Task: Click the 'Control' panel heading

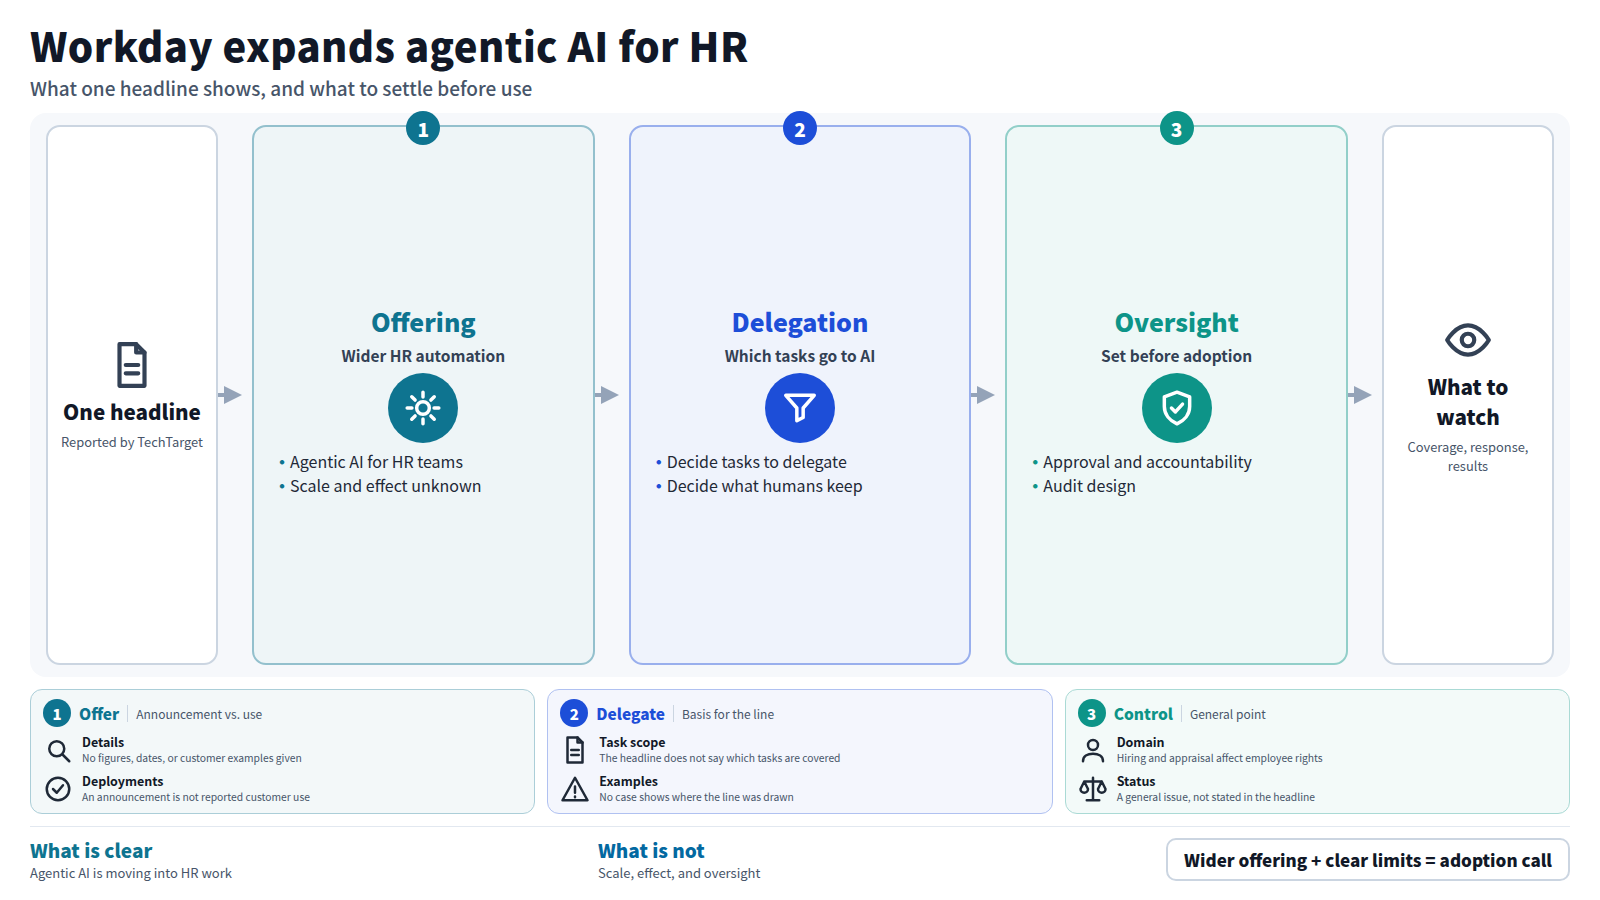Action: pyautogui.click(x=1143, y=714)
